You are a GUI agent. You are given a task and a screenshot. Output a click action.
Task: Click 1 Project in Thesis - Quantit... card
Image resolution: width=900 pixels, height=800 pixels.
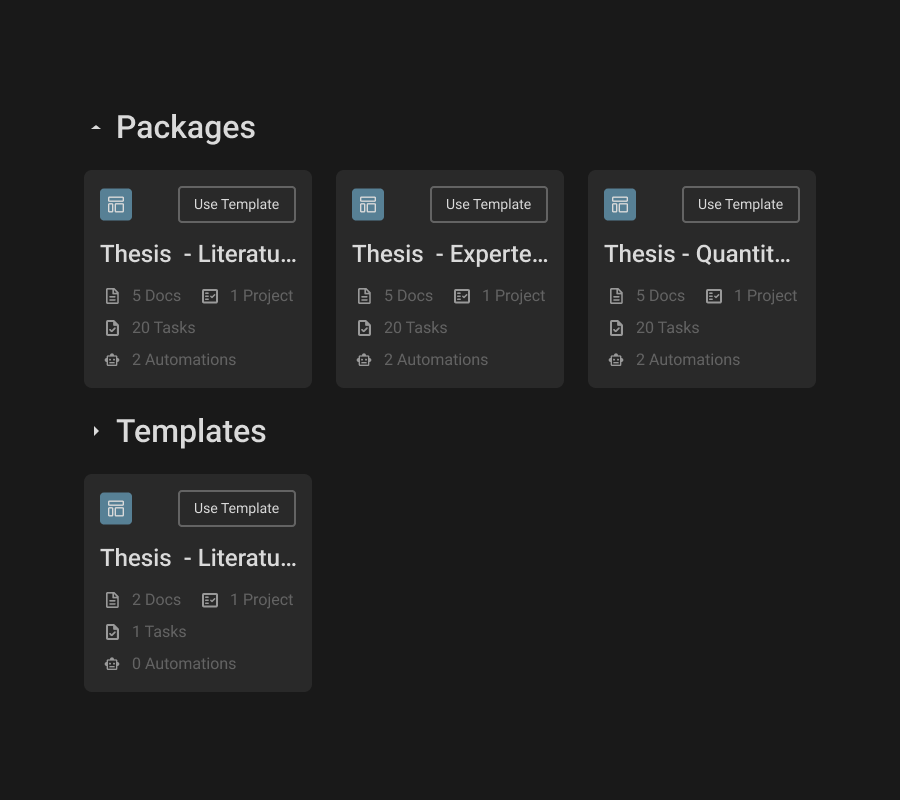[765, 296]
